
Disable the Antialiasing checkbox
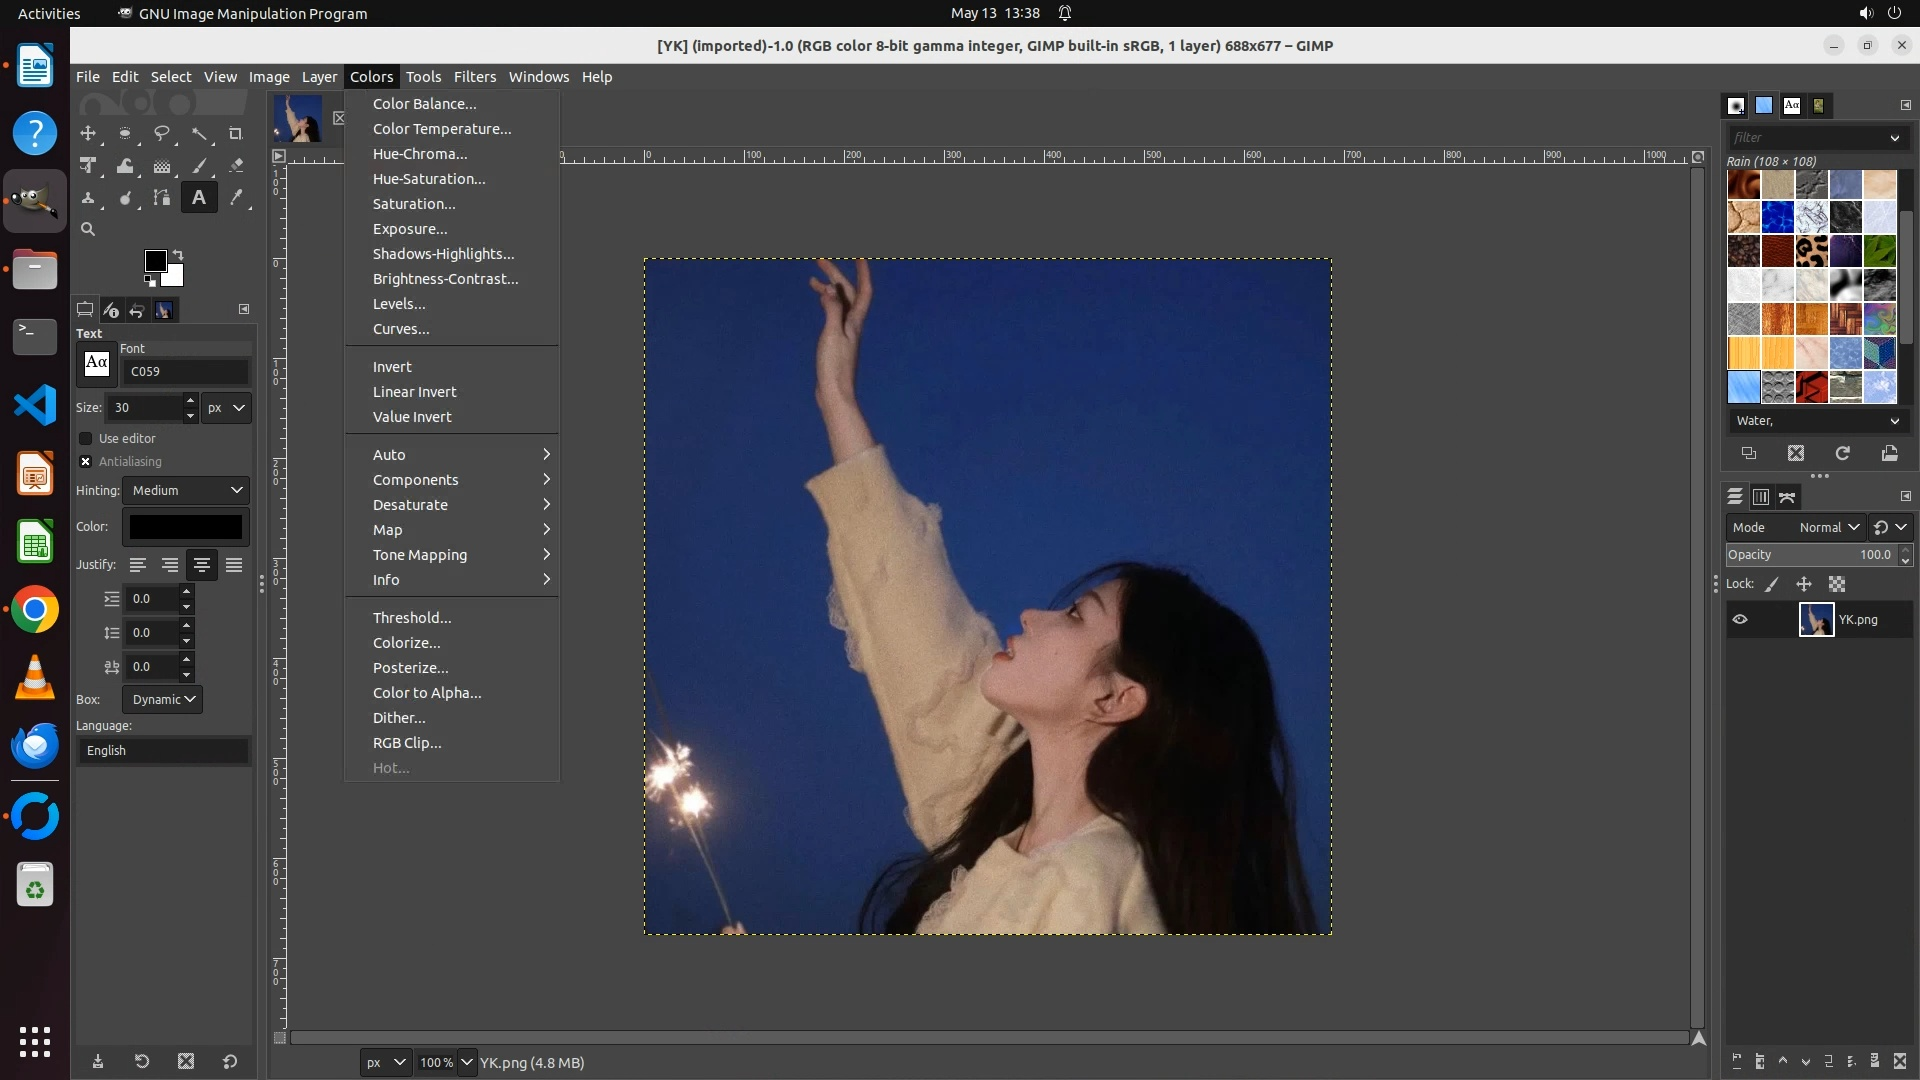[86, 461]
